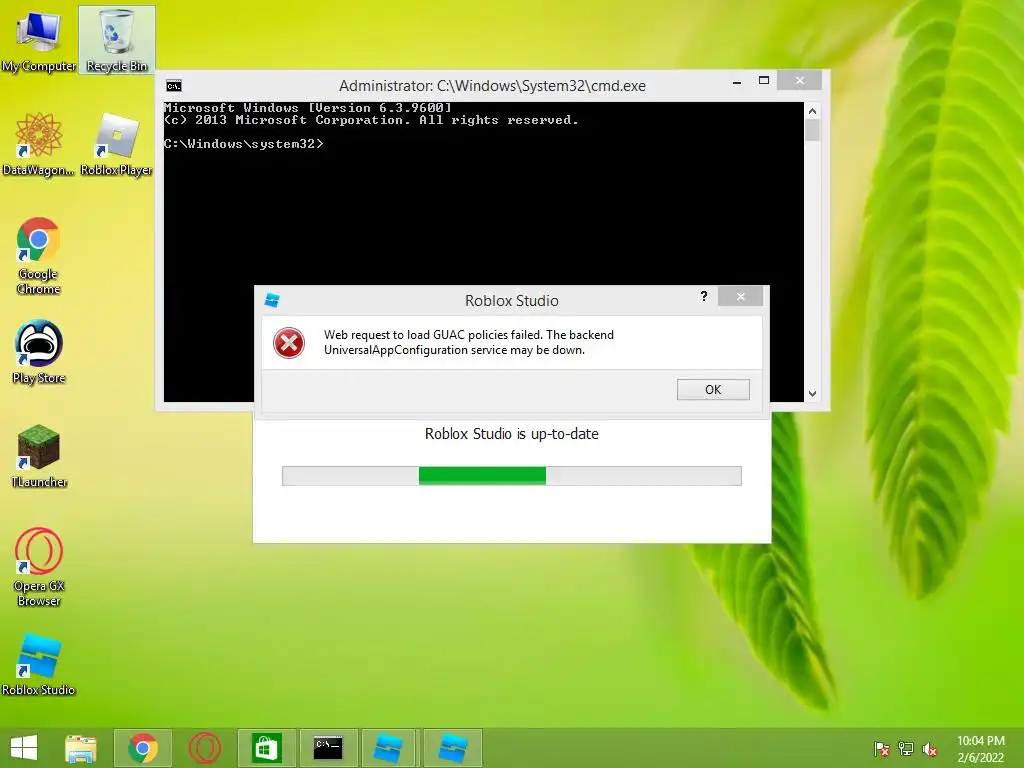The height and width of the screenshot is (768, 1024).
Task: Click the muted volume tray icon
Action: tap(929, 749)
